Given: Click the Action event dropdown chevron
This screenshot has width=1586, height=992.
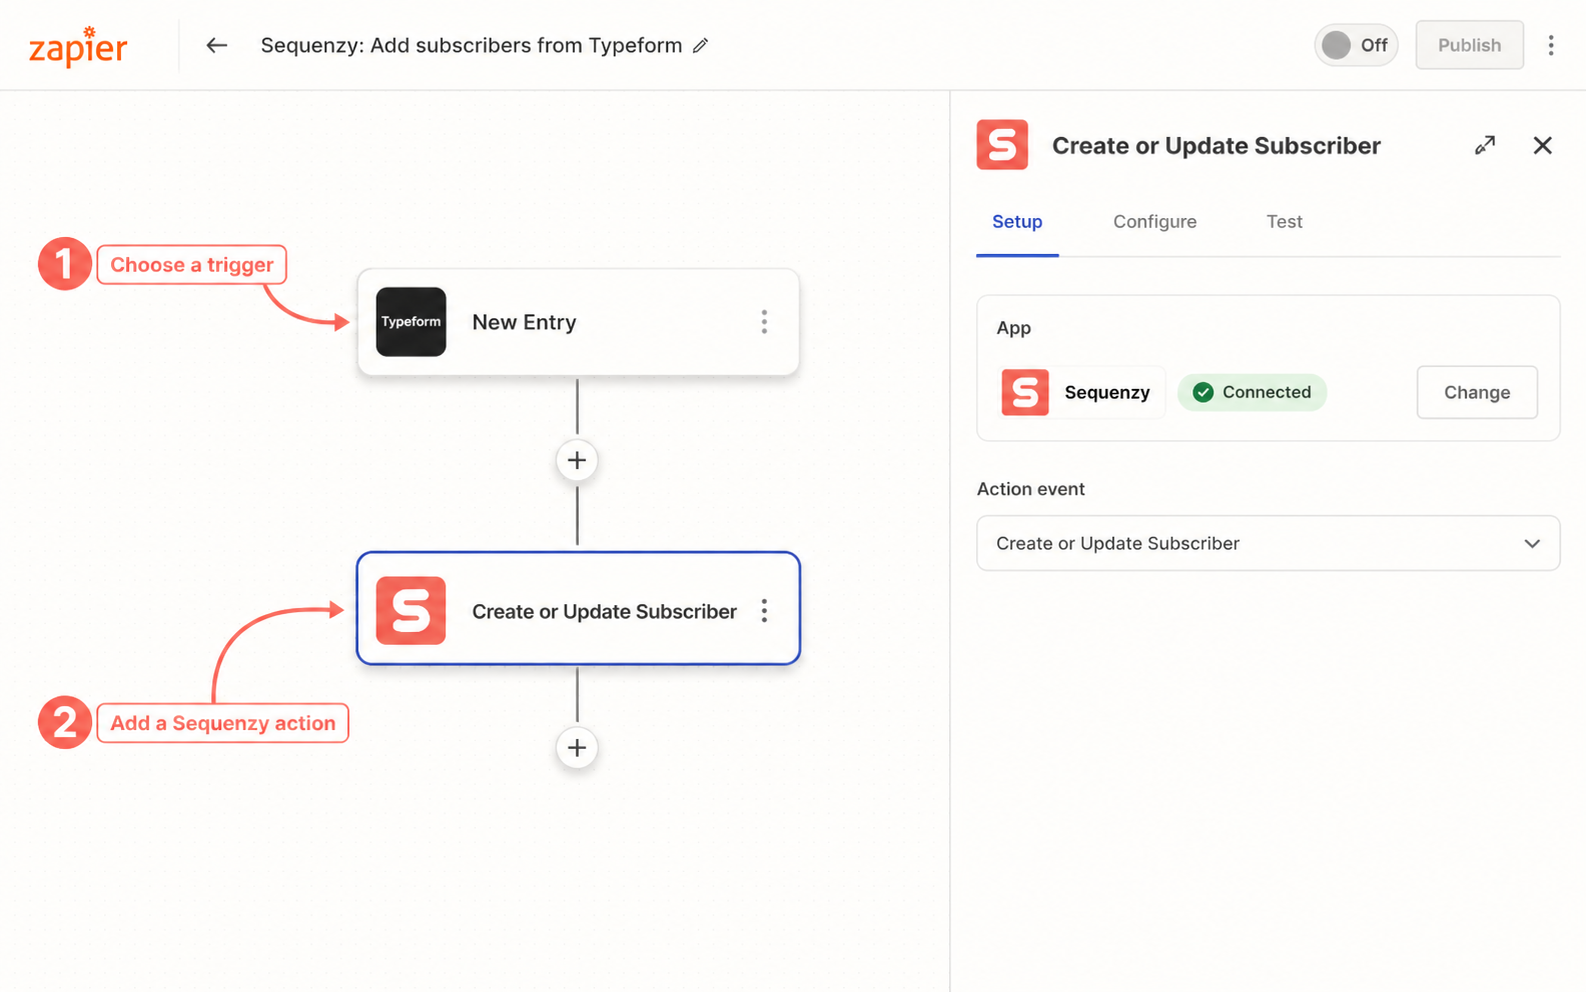Looking at the screenshot, I should (x=1532, y=544).
